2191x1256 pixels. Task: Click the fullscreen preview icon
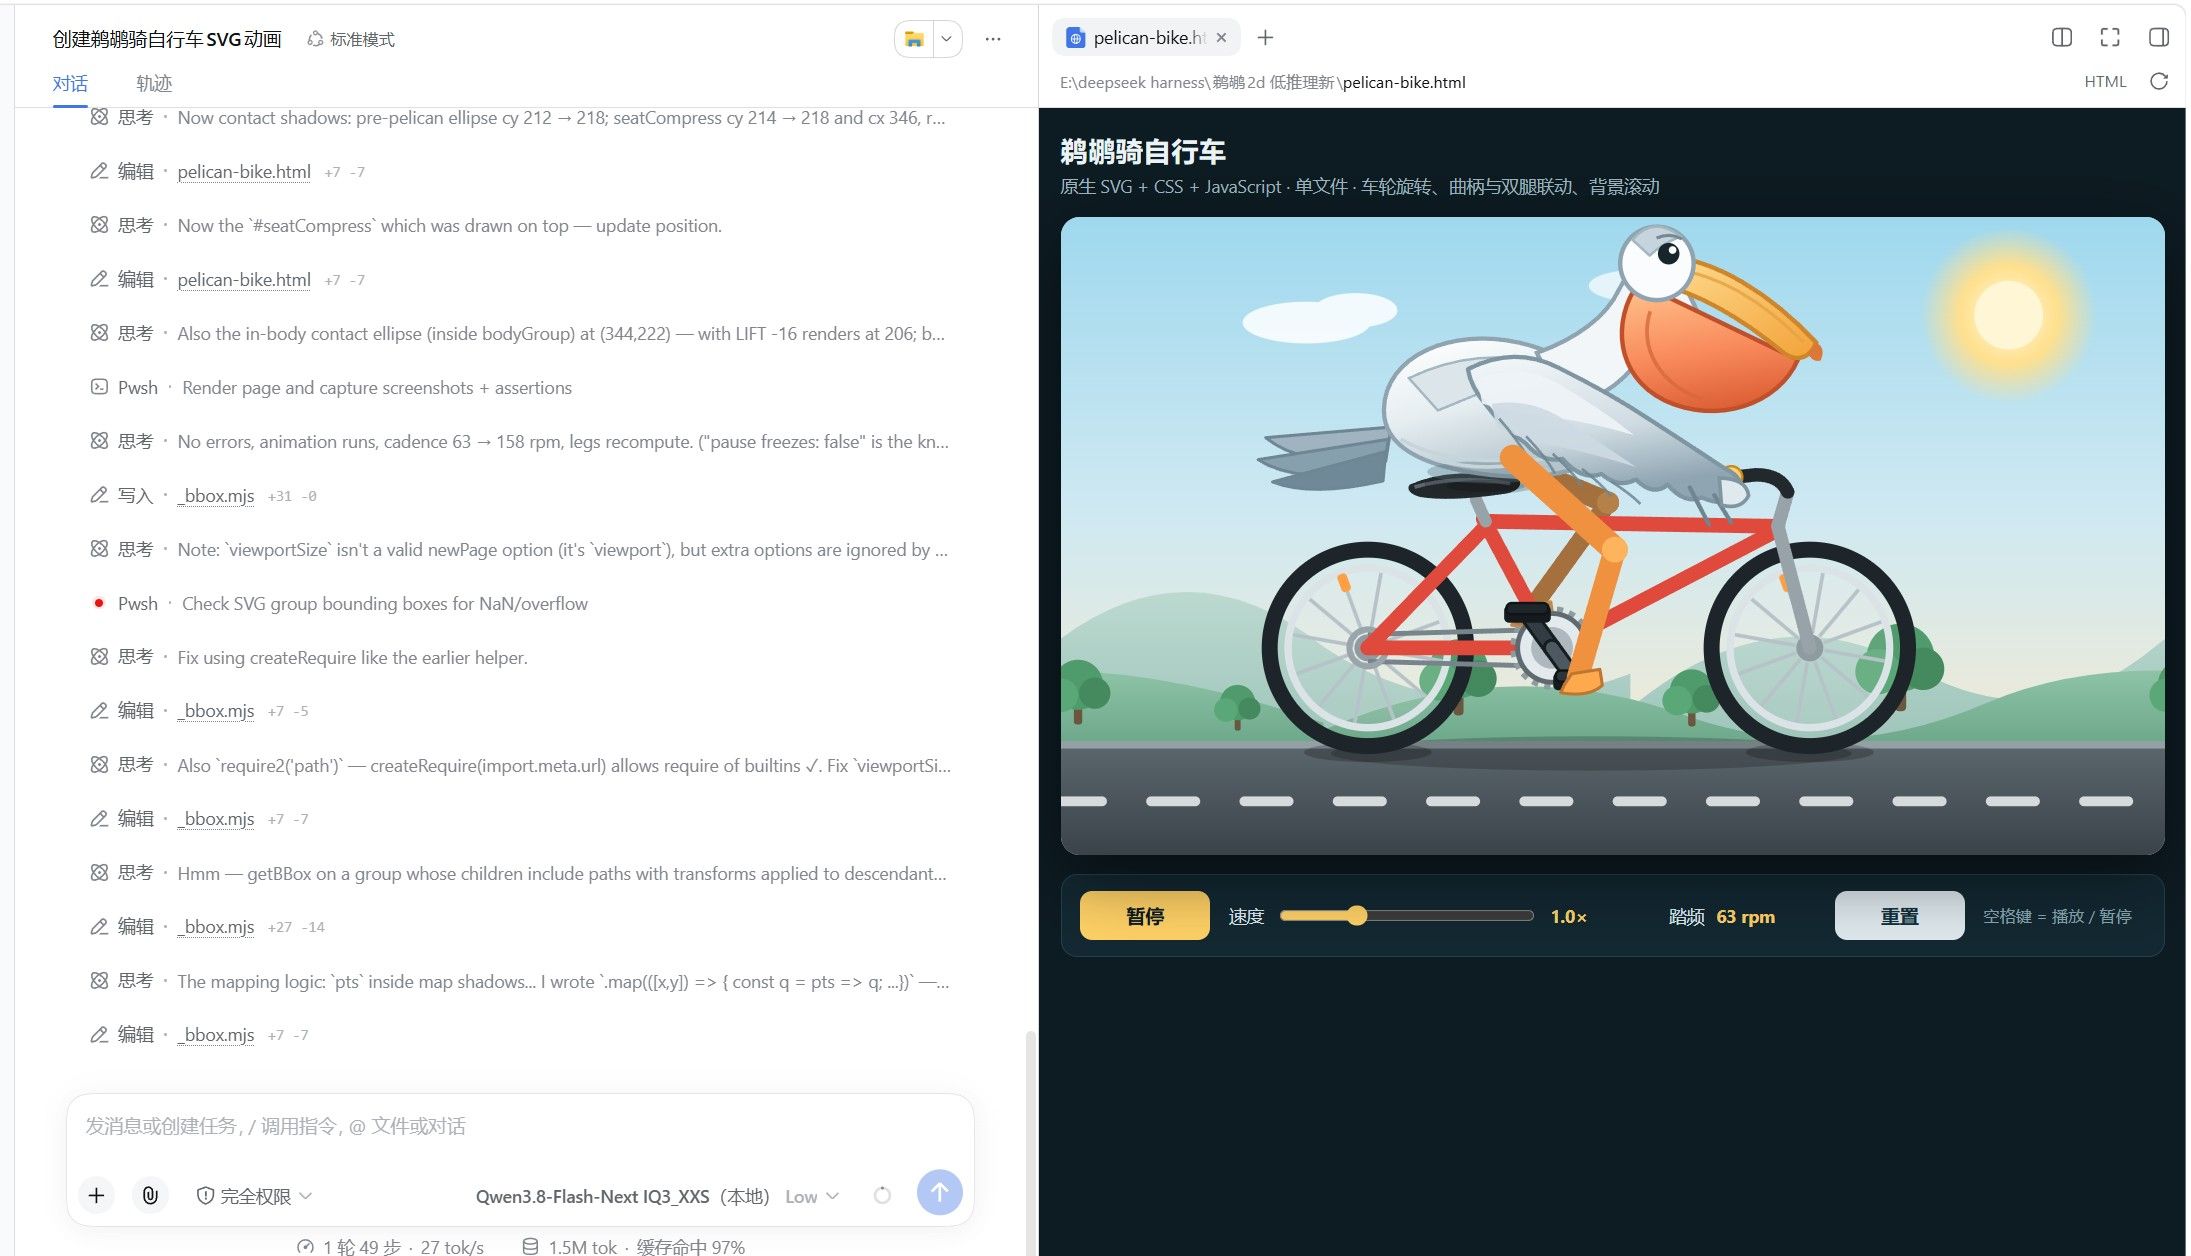coord(2110,37)
